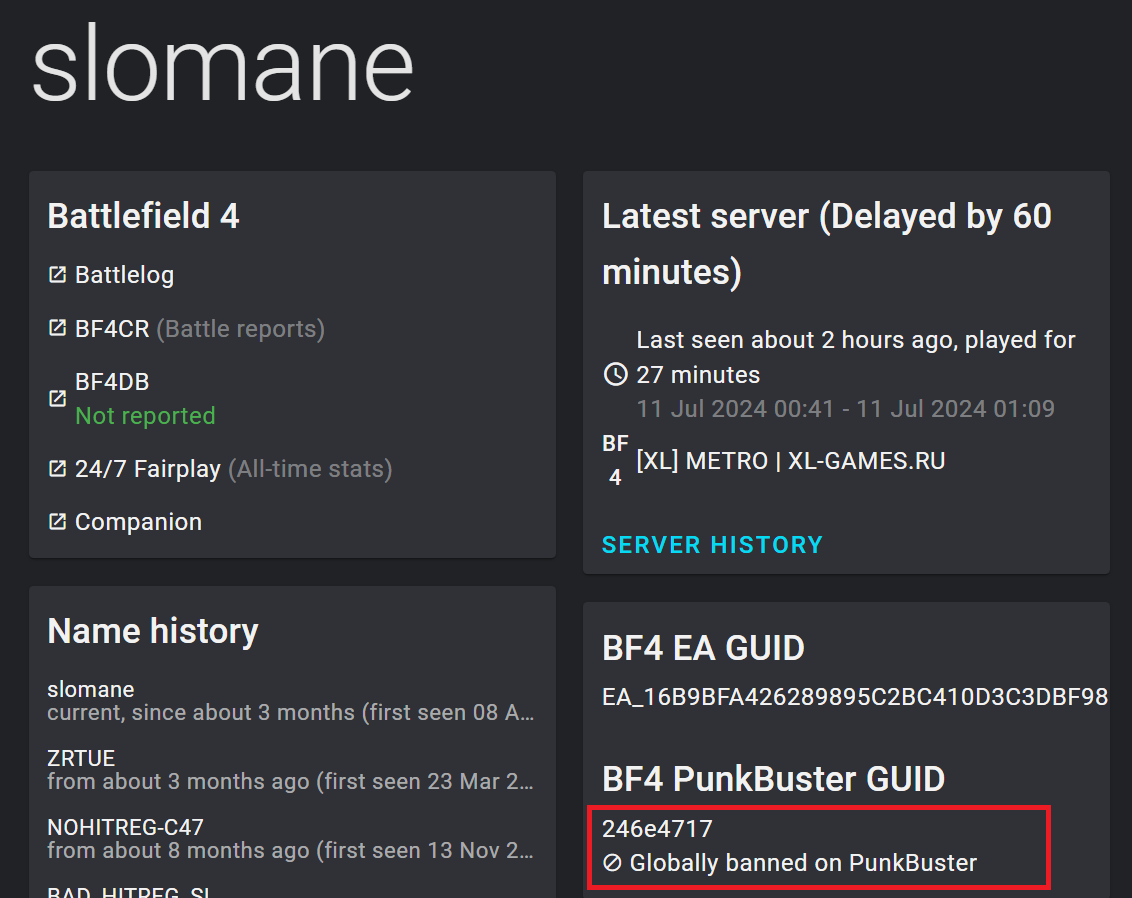Open the Battlelog profile link
This screenshot has height=898, width=1132.
click(x=124, y=275)
